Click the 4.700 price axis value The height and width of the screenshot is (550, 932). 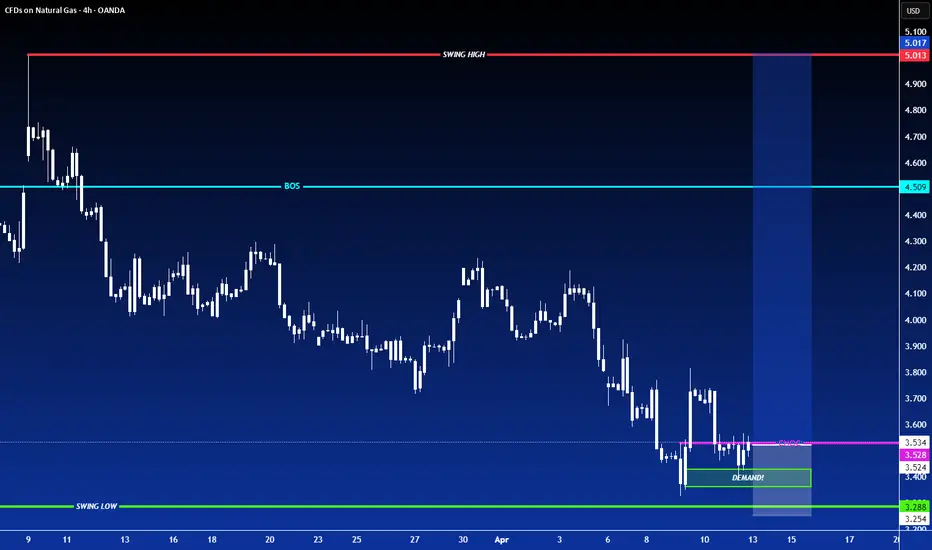(x=915, y=137)
